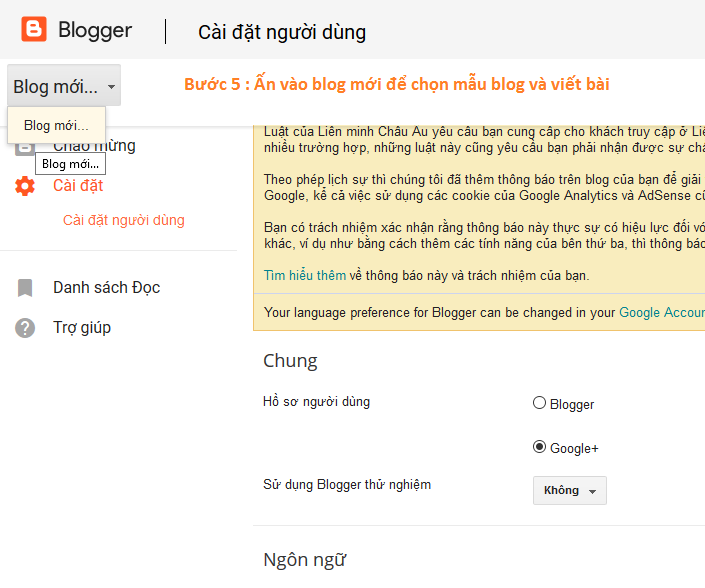
Task: Select the Blogger profile radio button
Action: (539, 403)
